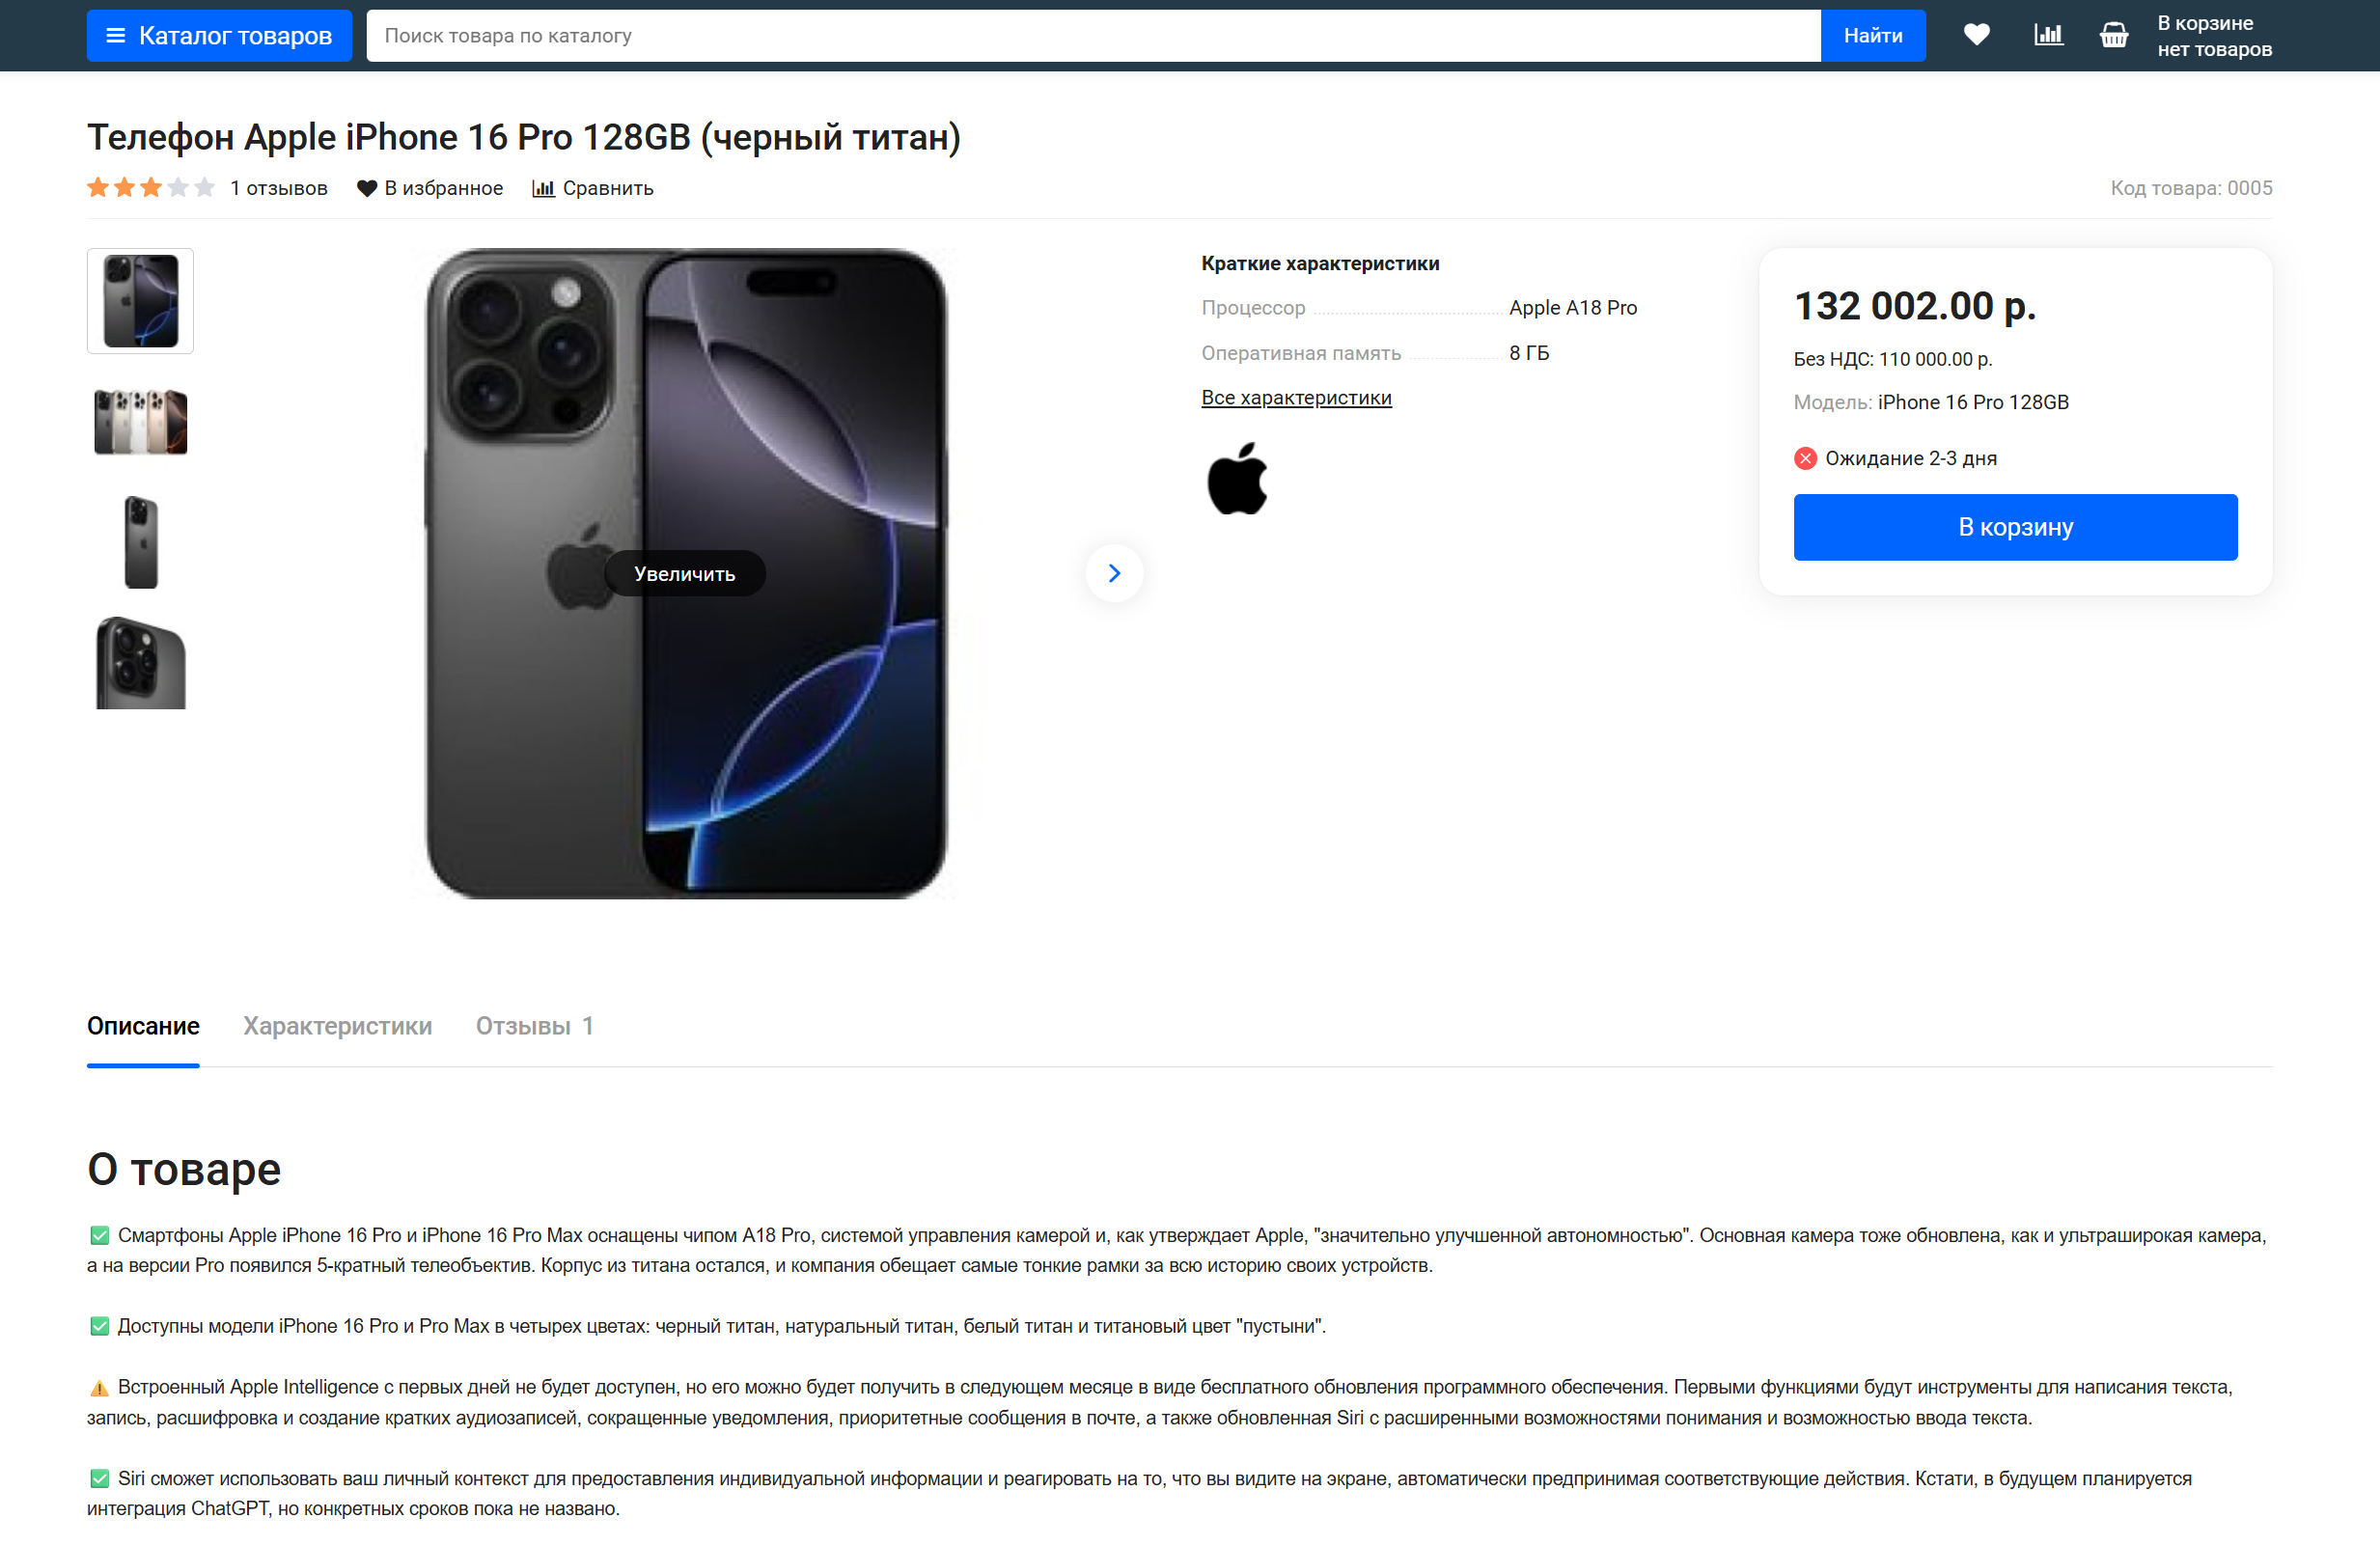Screen dimensions: 2380x1546
Task: Switch to the Характеристики tab
Action: [x=338, y=1026]
